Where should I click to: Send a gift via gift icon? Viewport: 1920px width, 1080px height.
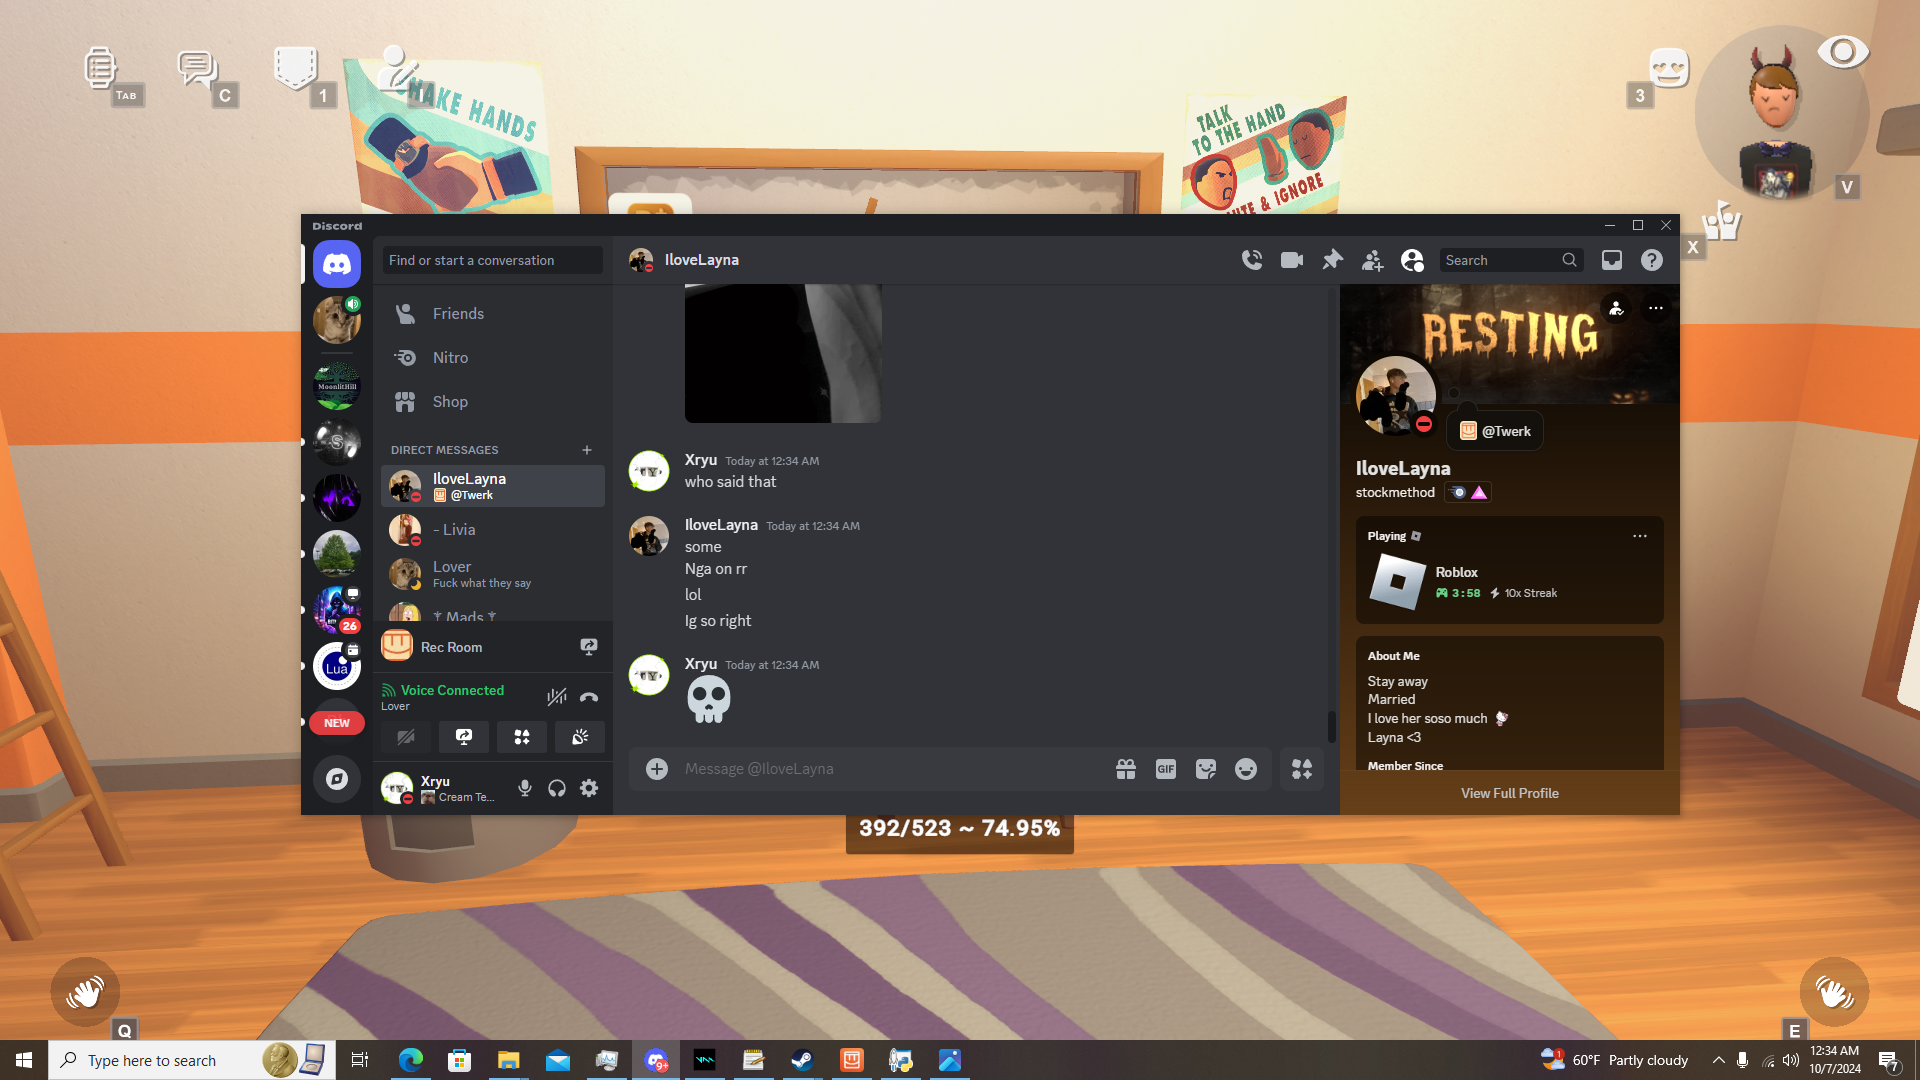pos(1126,769)
